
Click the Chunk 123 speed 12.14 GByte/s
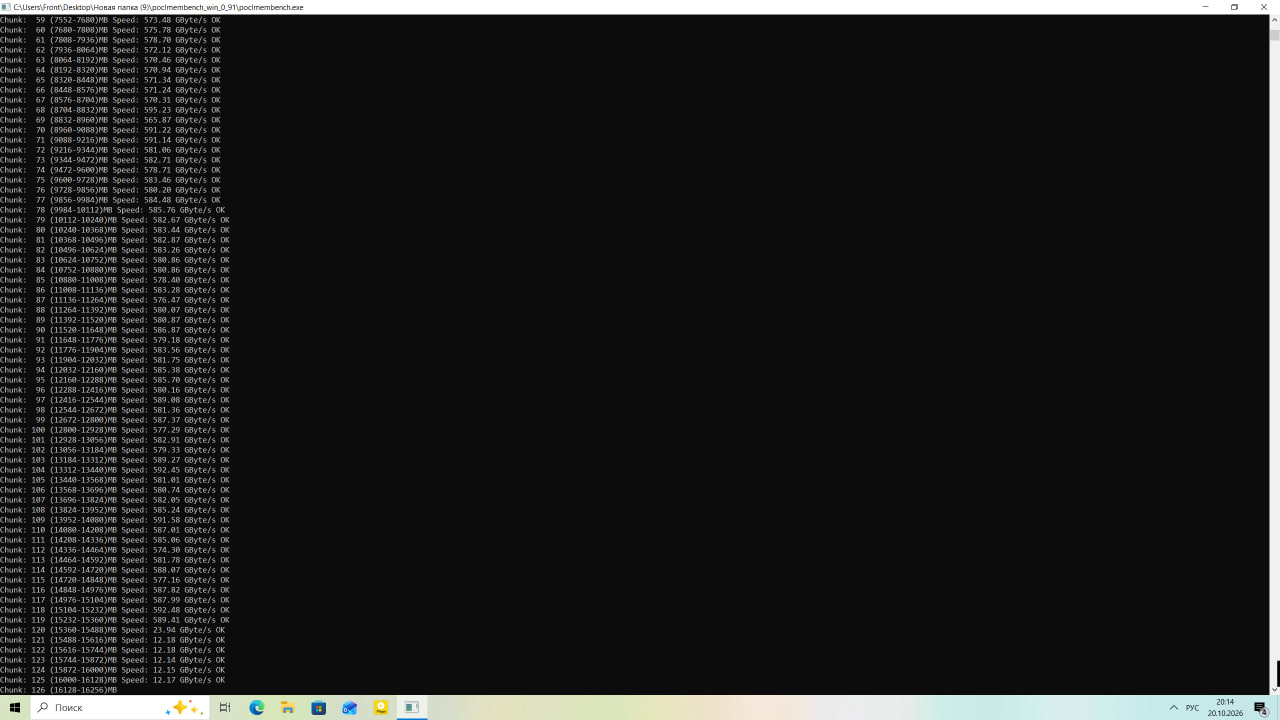182,660
